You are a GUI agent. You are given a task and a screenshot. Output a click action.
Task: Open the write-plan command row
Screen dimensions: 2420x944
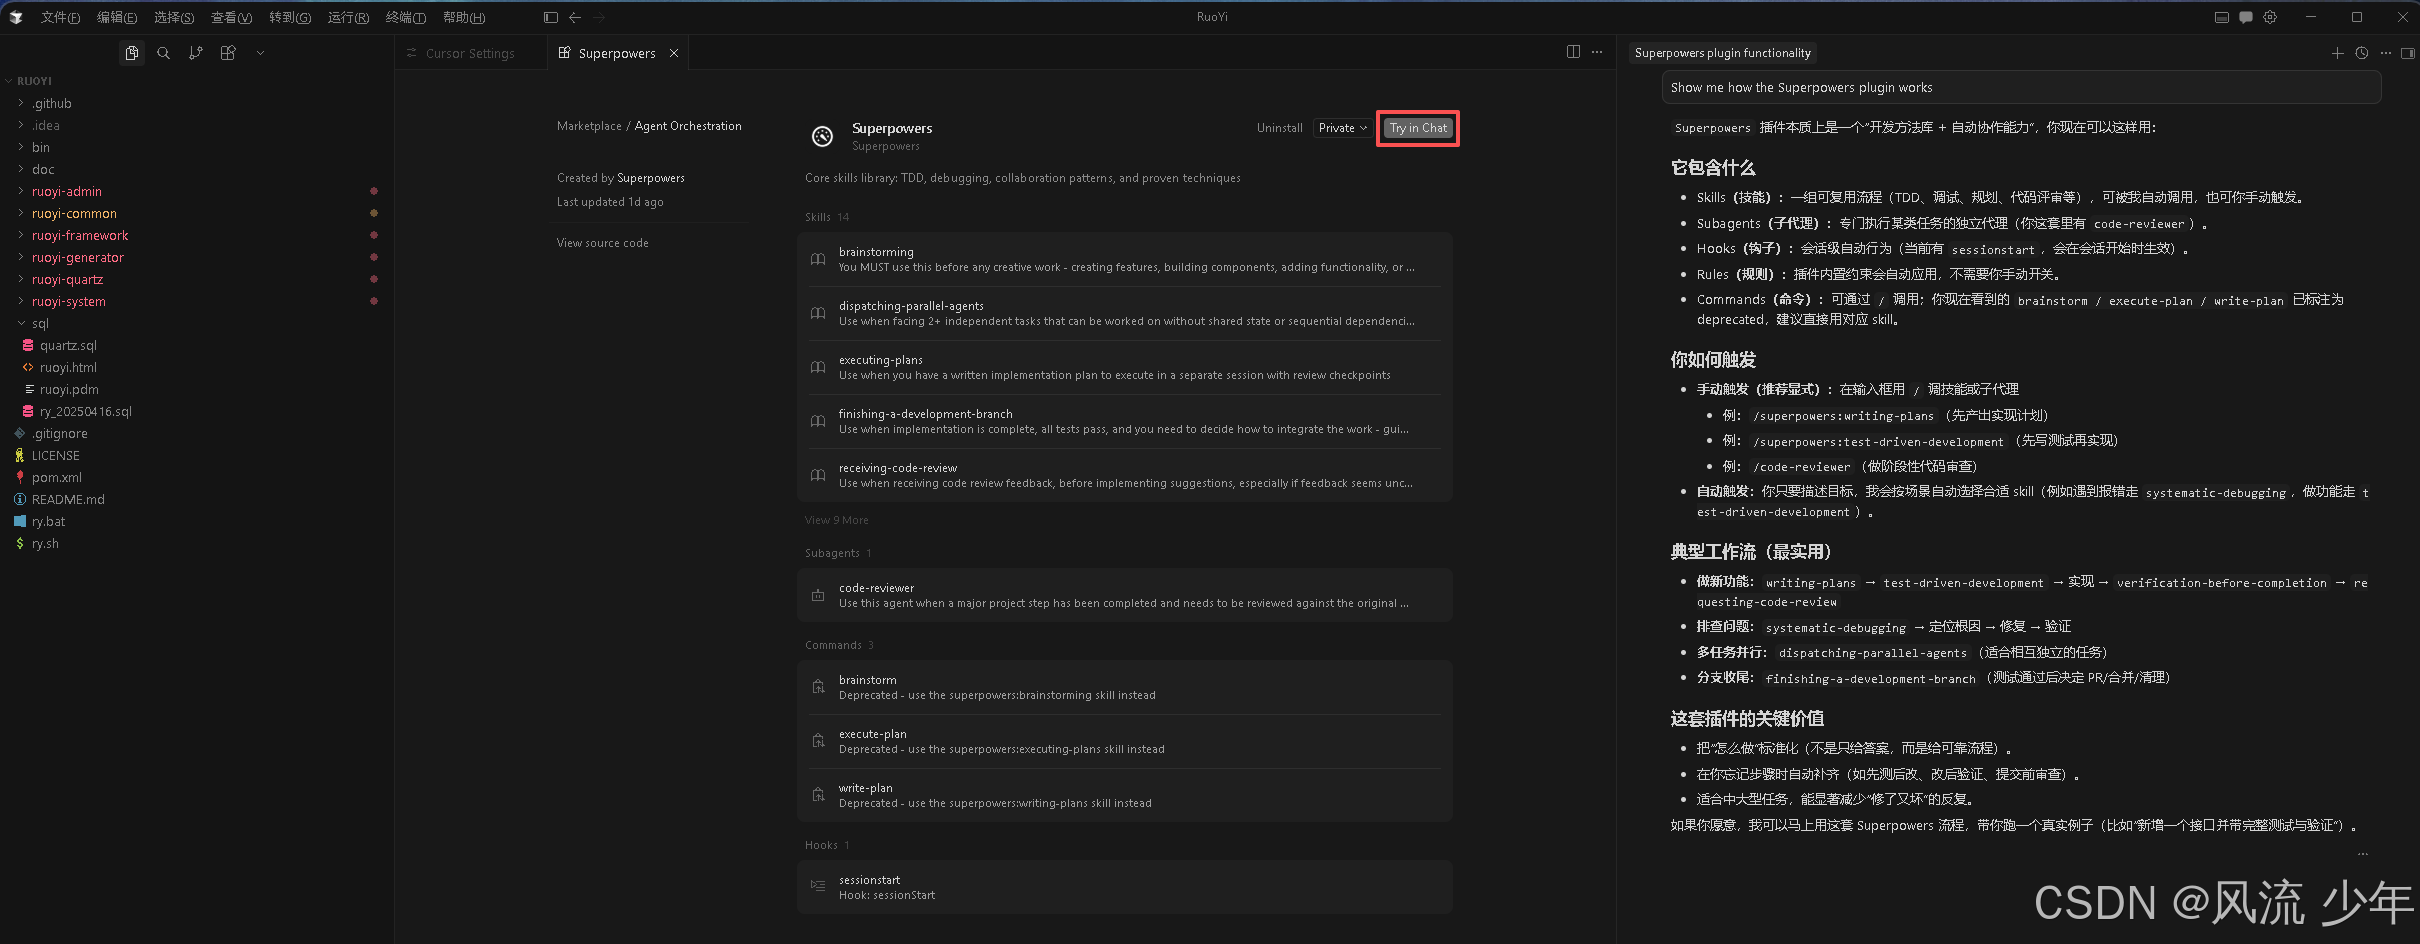pos(1125,795)
